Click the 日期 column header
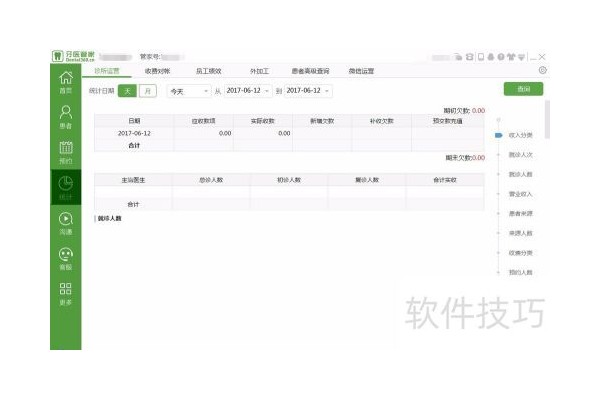The height and width of the screenshot is (400, 600). coord(134,121)
